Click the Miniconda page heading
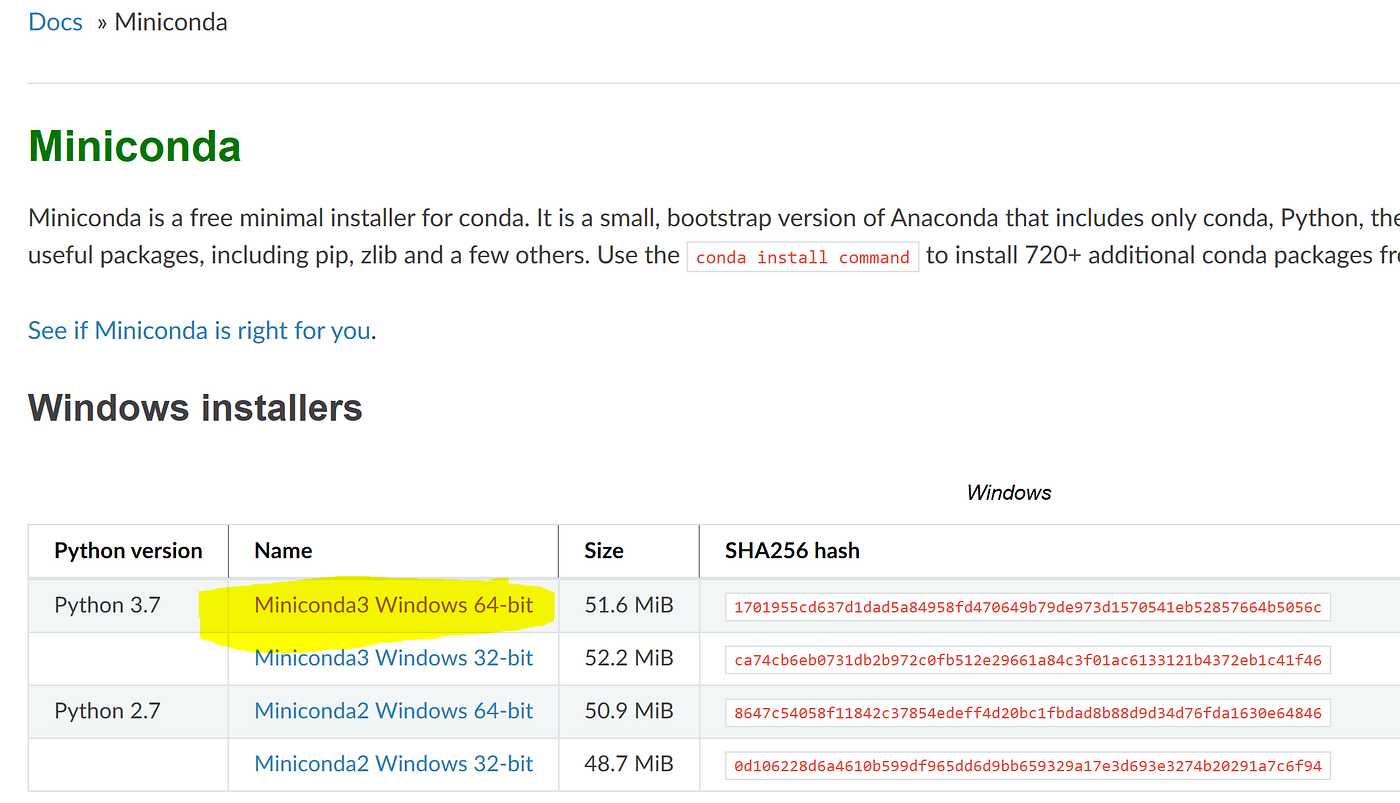Screen dimensions: 1400x803 134,146
